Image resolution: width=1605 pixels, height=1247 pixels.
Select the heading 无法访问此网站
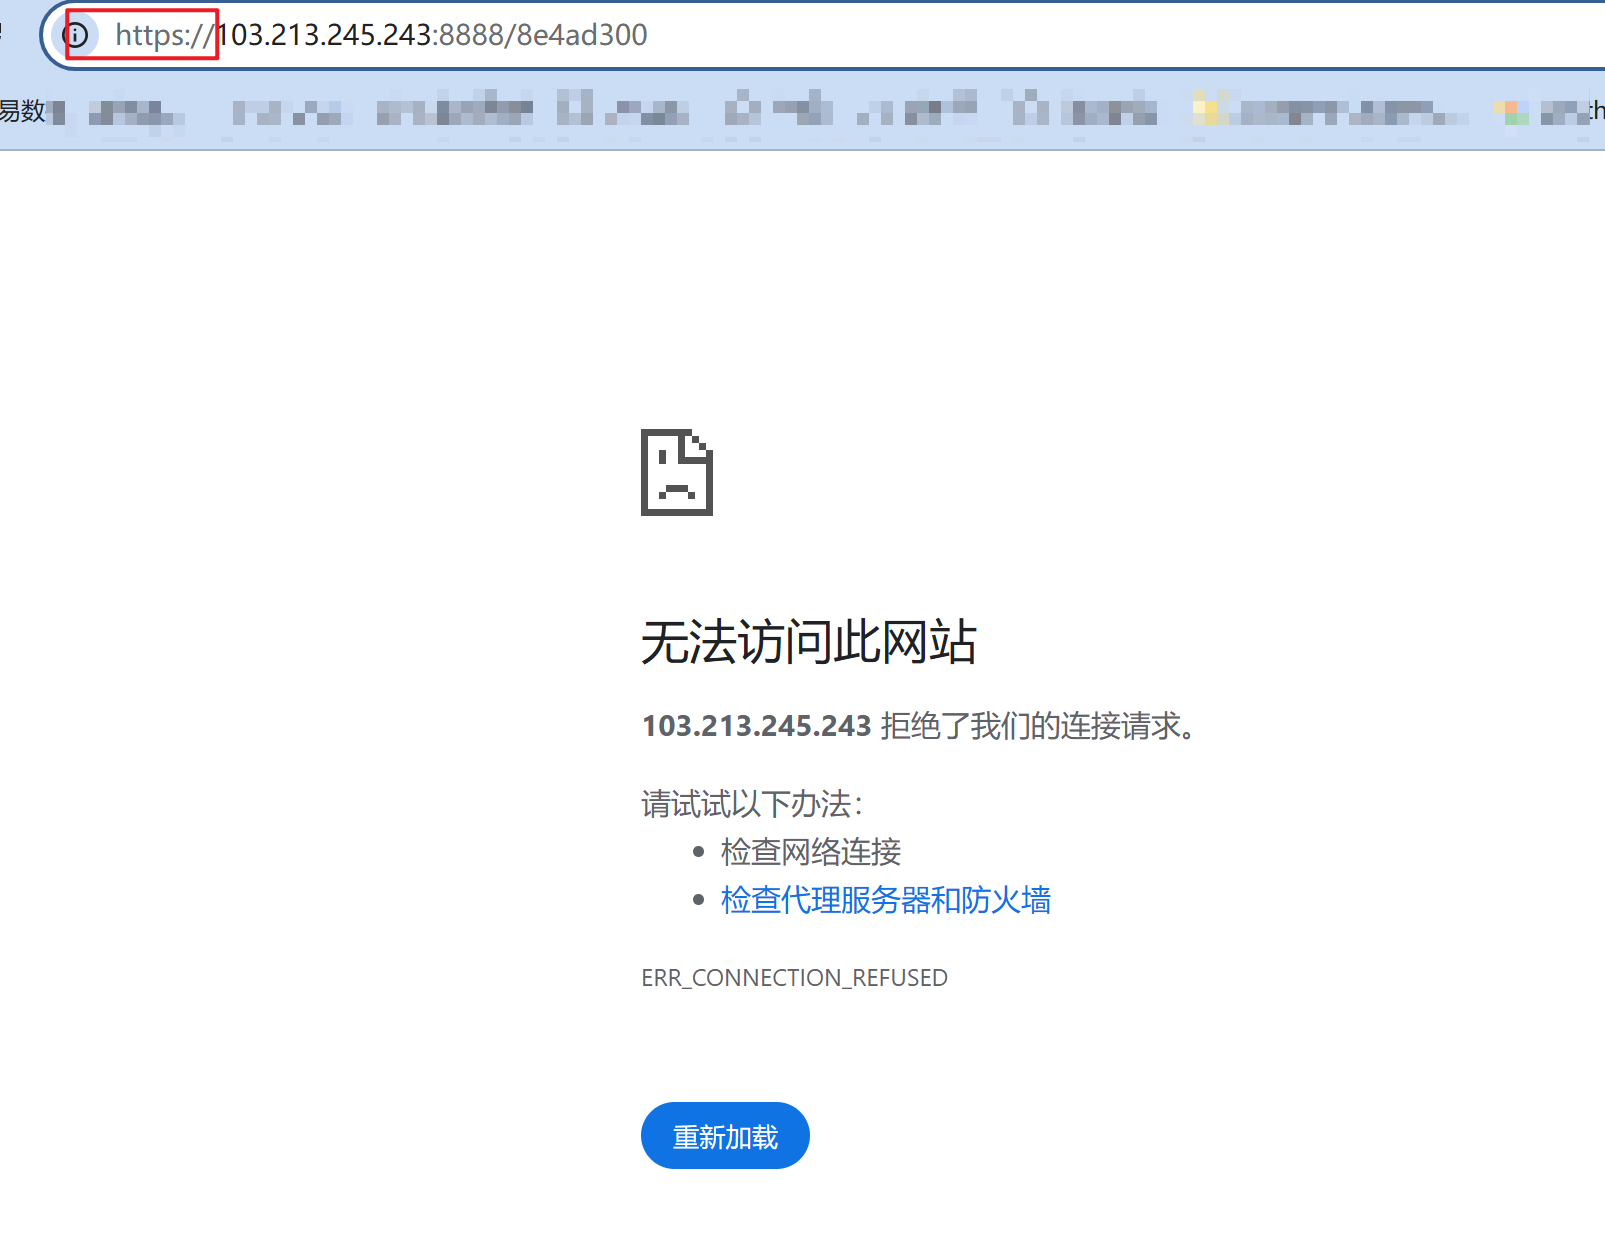809,641
